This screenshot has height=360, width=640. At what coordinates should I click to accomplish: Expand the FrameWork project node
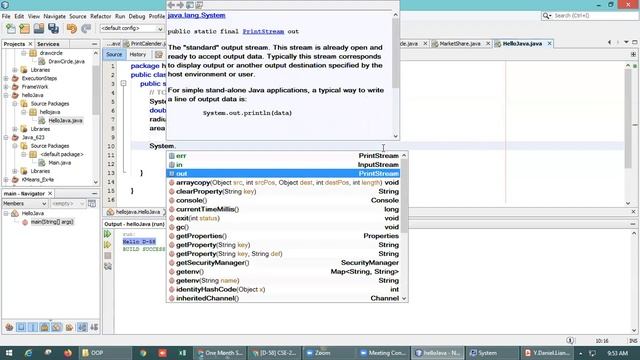click(x=6, y=87)
